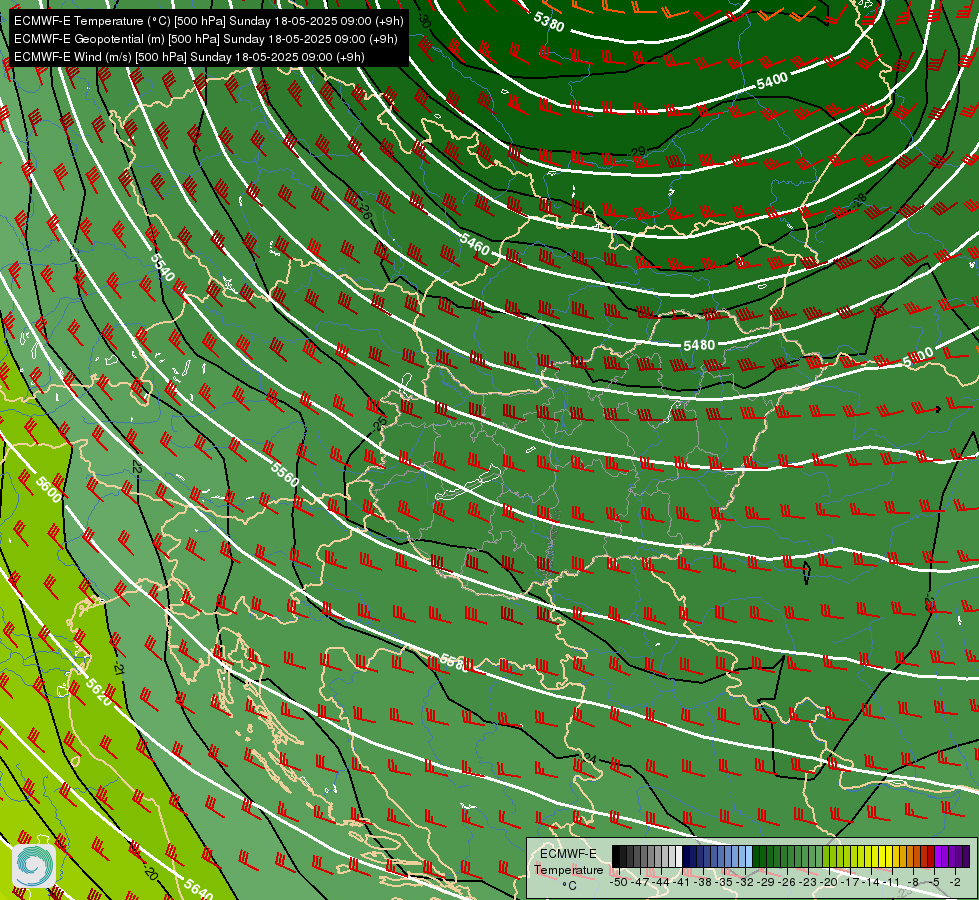Click the ECMWF-E Temperature °C legend title
Screen dimensions: 979x900
pos(568,869)
